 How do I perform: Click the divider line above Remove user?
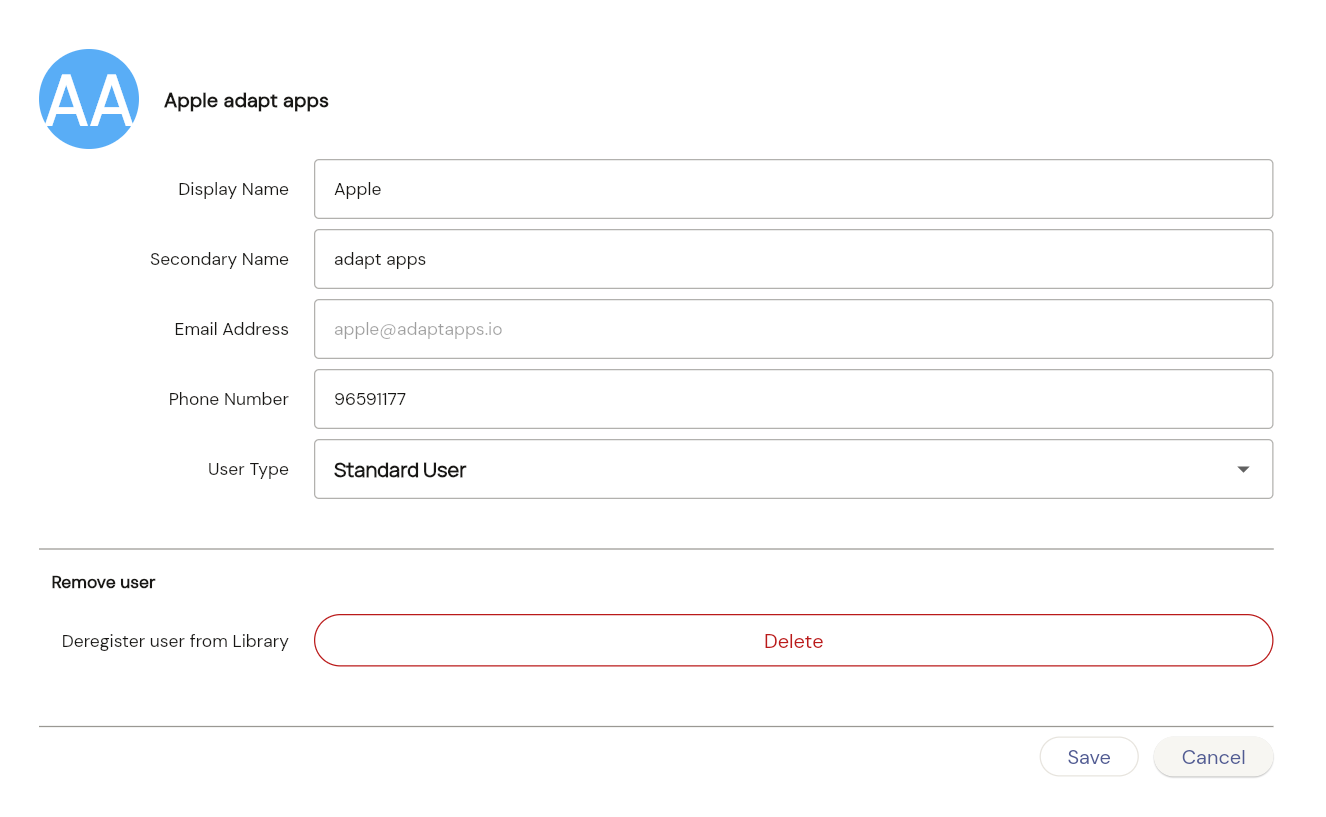click(656, 549)
